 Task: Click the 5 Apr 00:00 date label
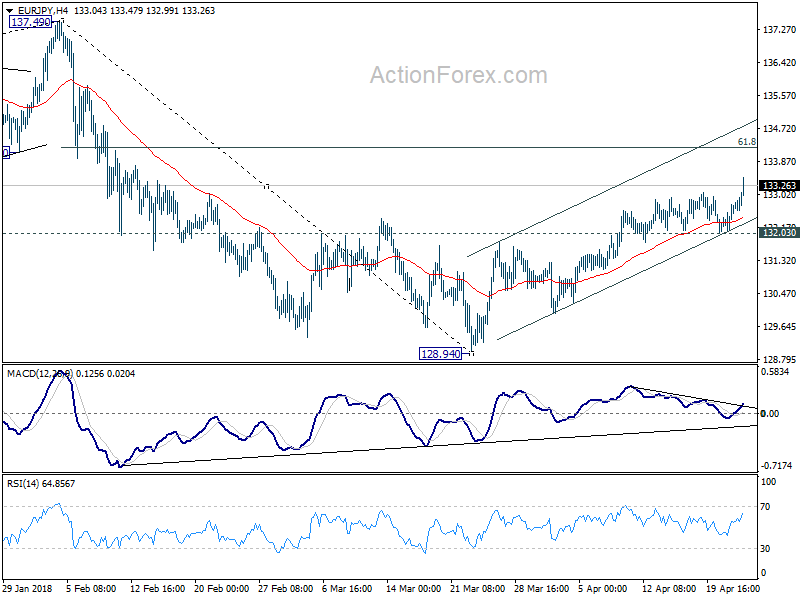tap(603, 589)
